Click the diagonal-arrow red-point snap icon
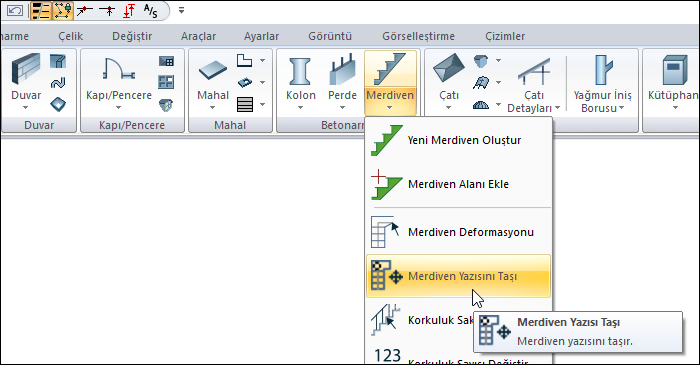The width and height of the screenshot is (700, 365). [84, 11]
